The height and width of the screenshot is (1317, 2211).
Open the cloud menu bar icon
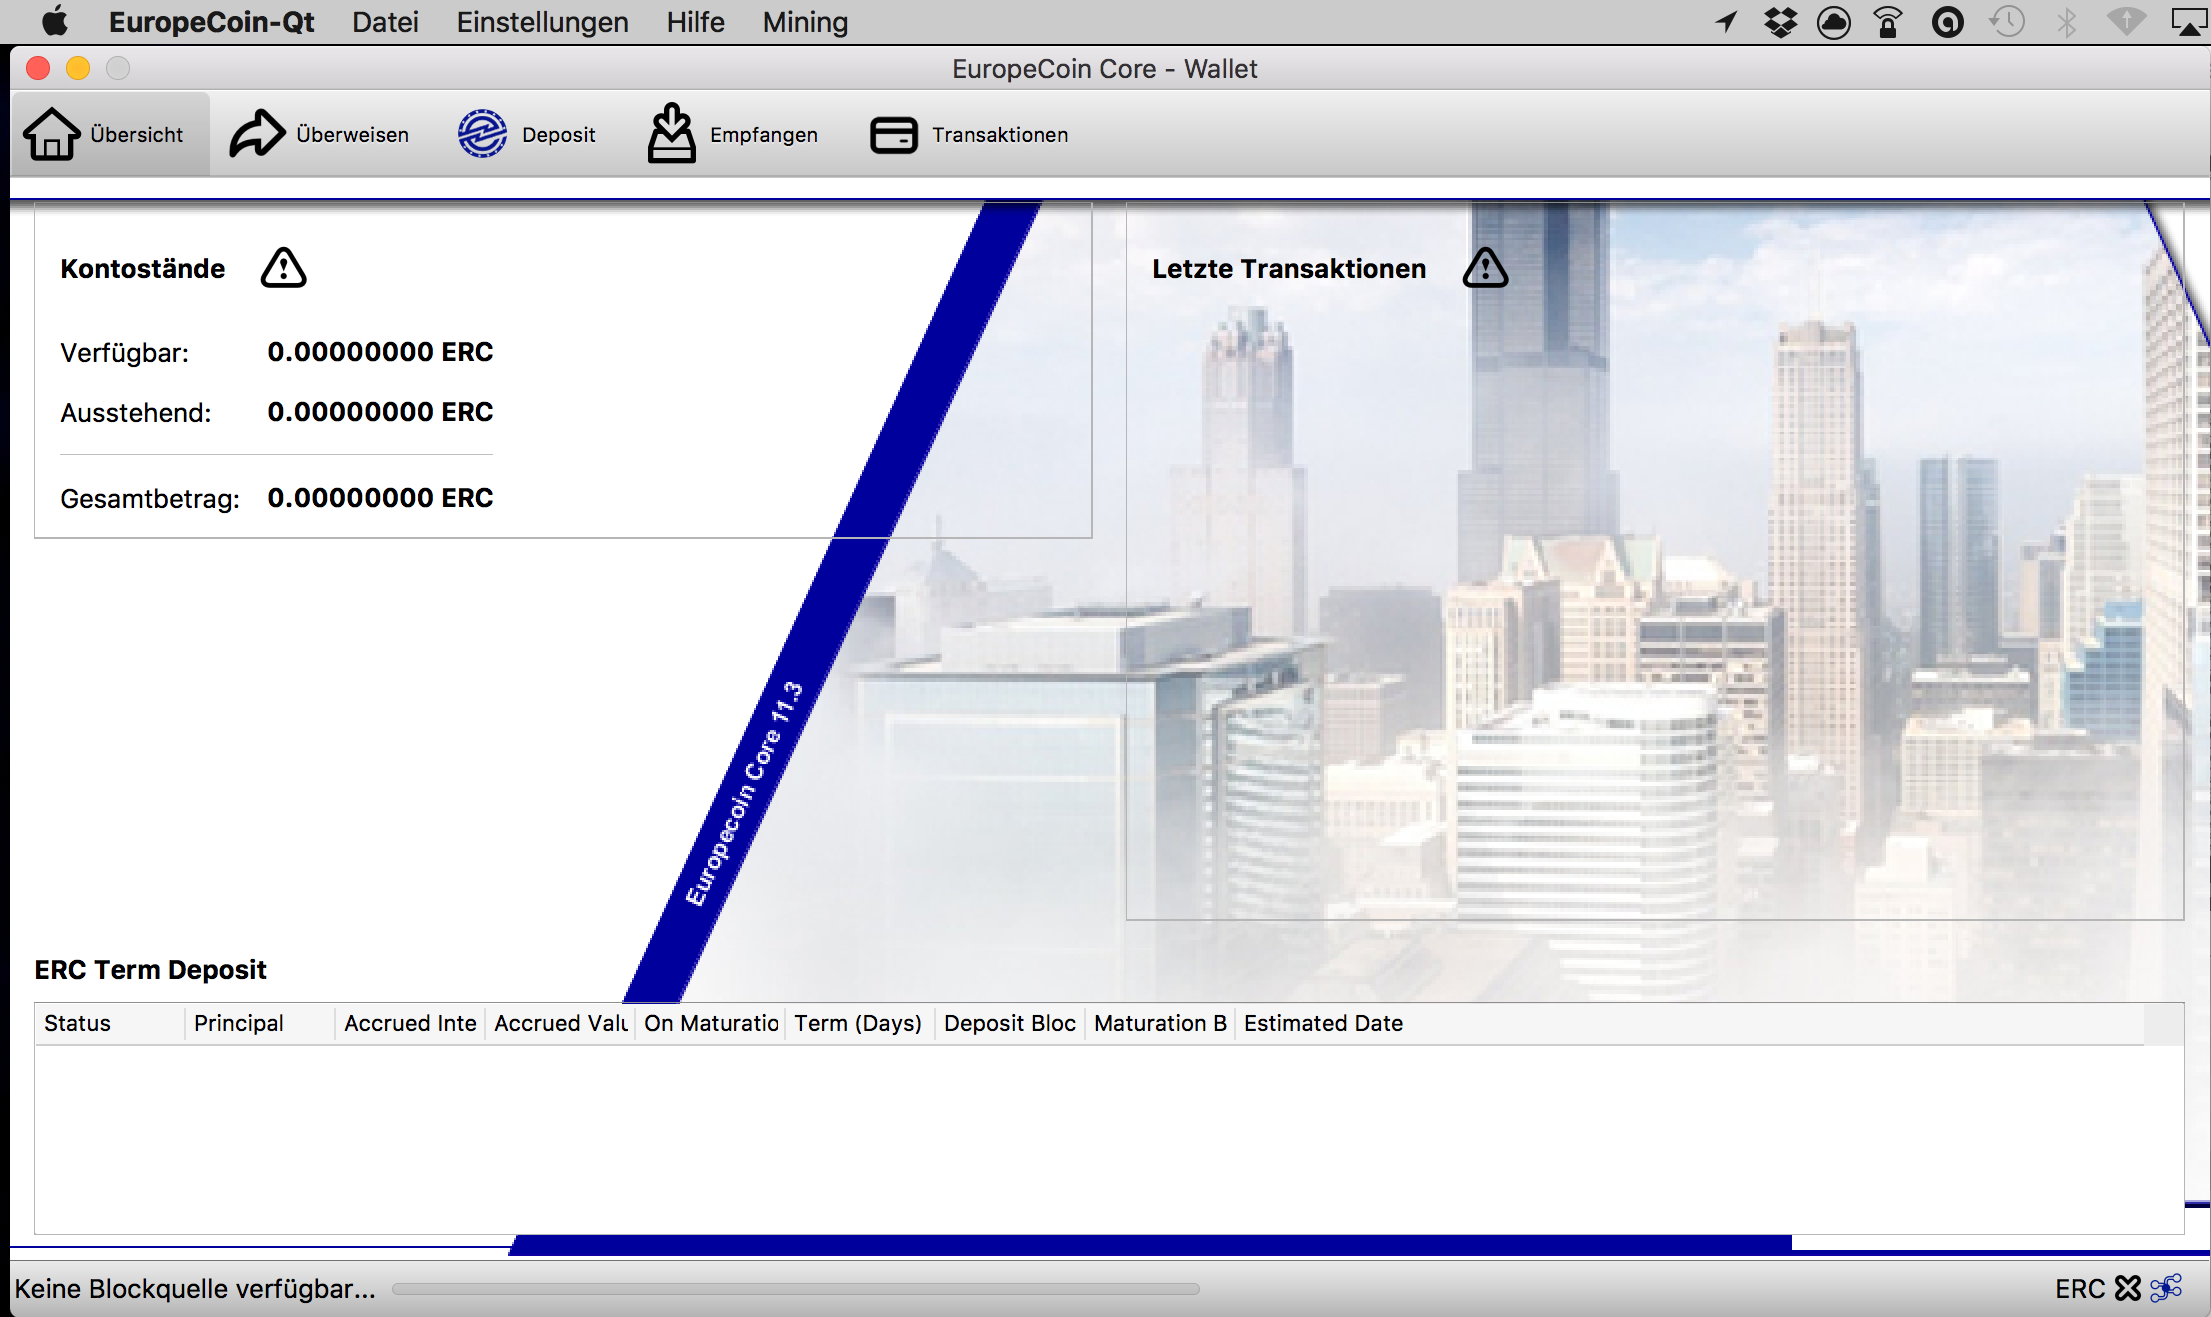click(x=1834, y=22)
